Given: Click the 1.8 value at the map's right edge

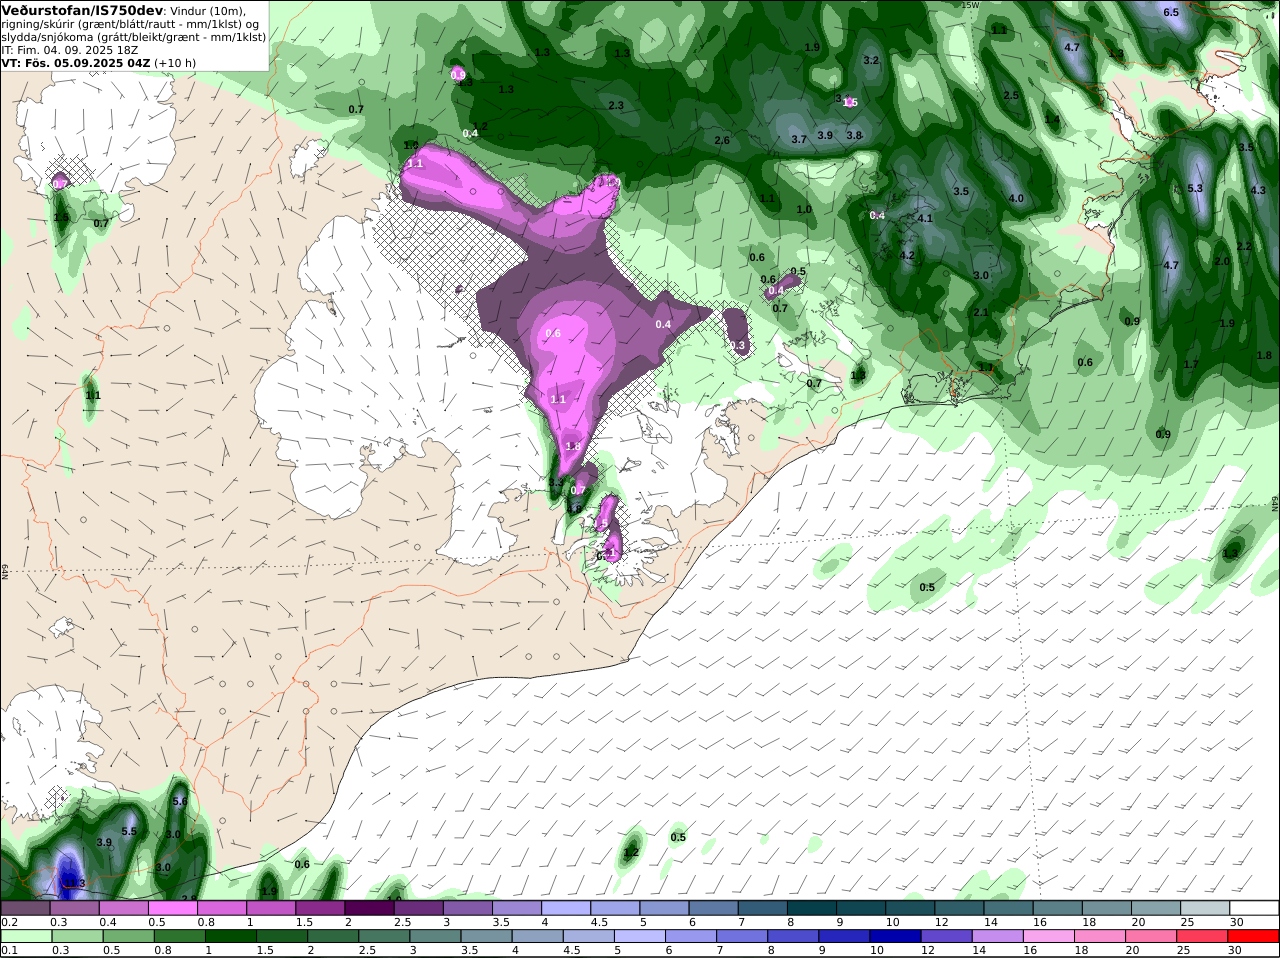Looking at the screenshot, I should coord(1264,355).
